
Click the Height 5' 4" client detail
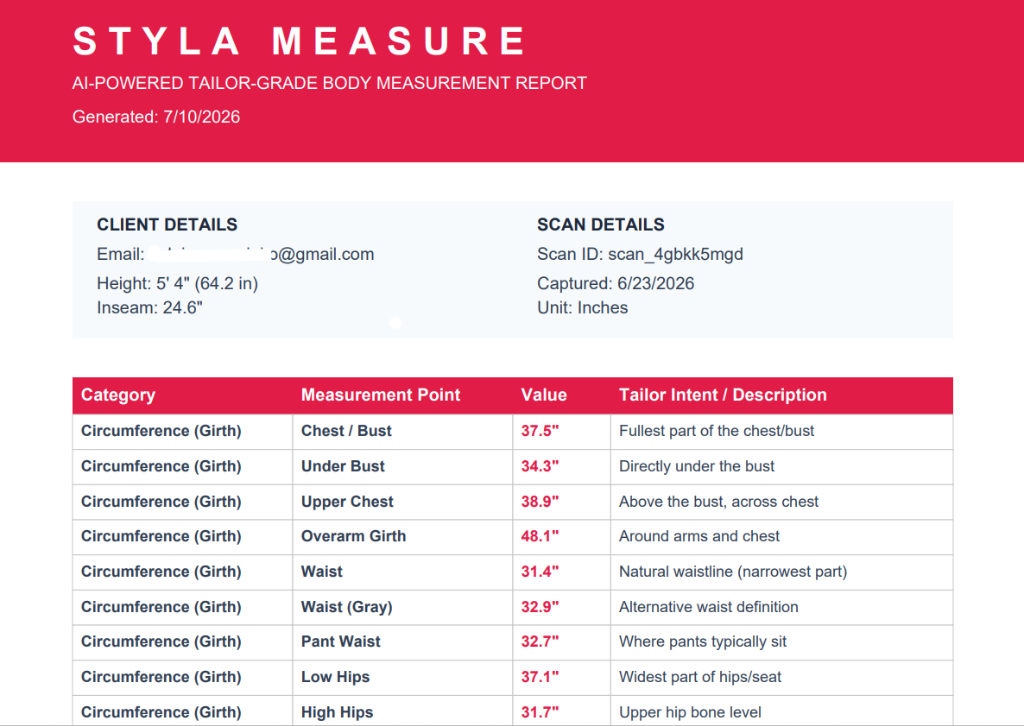(x=178, y=283)
